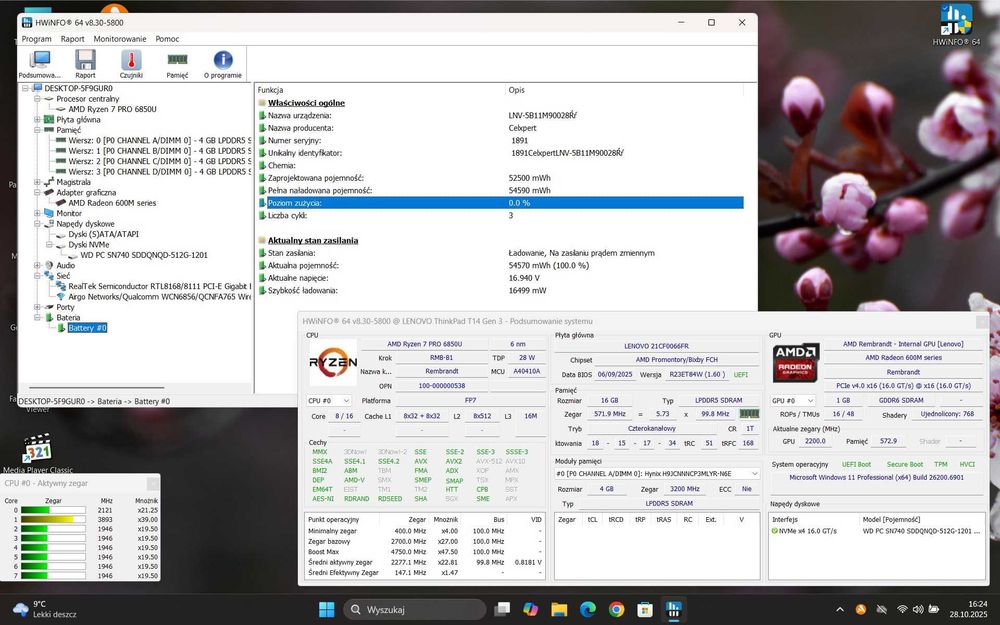Expand the Monitor tree node
Image resolution: width=1000 pixels, height=625 pixels.
pos(38,213)
